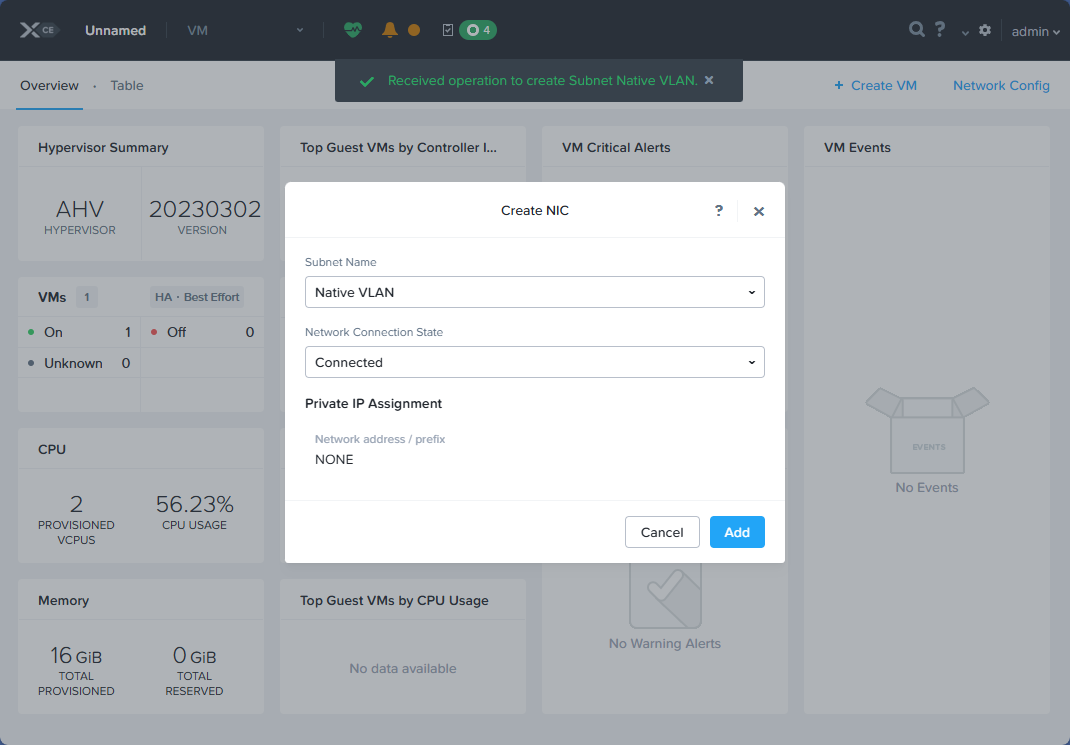
Task: Expand the admin user menu
Action: point(1033,31)
